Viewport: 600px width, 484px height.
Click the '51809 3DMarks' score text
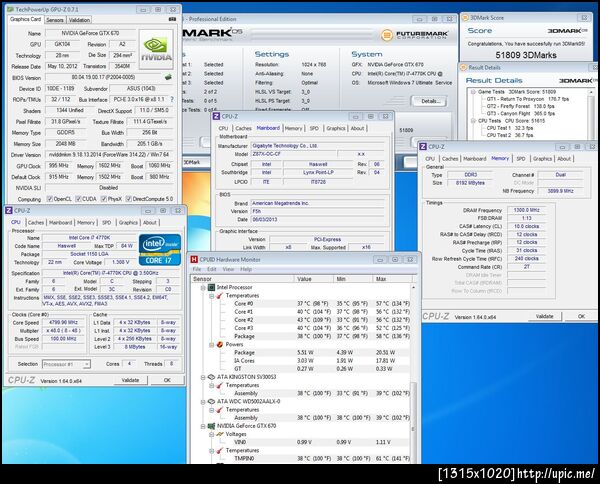click(526, 55)
